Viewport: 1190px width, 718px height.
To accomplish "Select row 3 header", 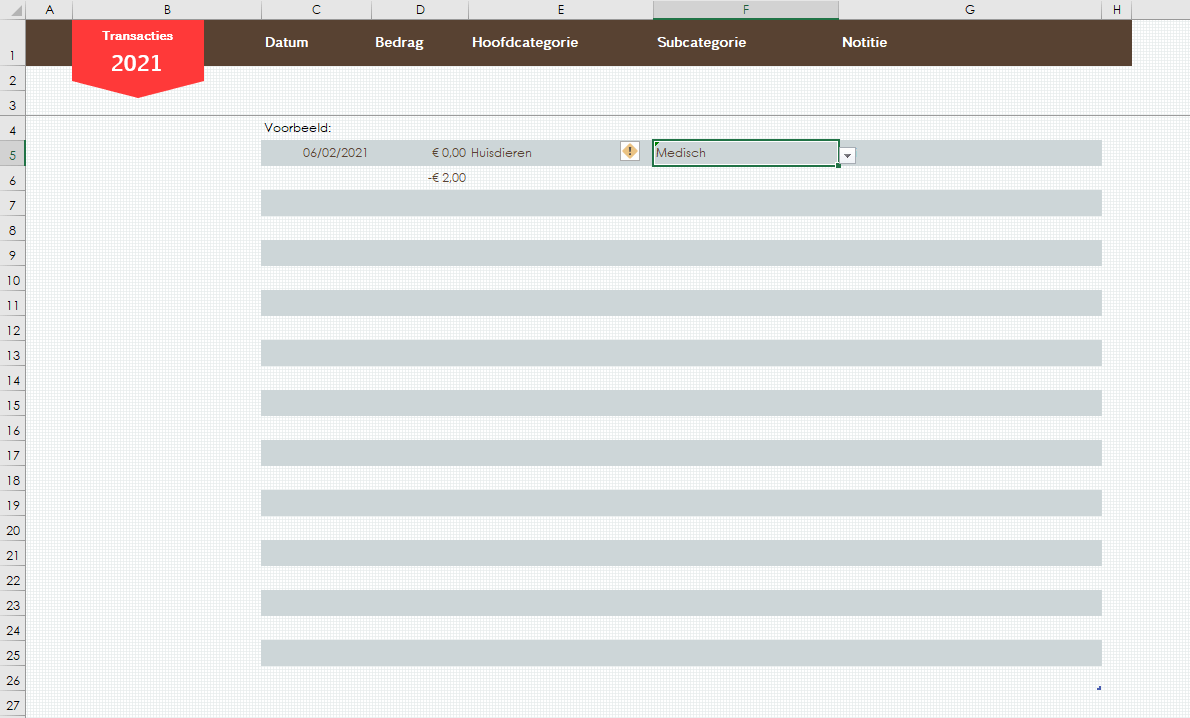I will [x=13, y=105].
